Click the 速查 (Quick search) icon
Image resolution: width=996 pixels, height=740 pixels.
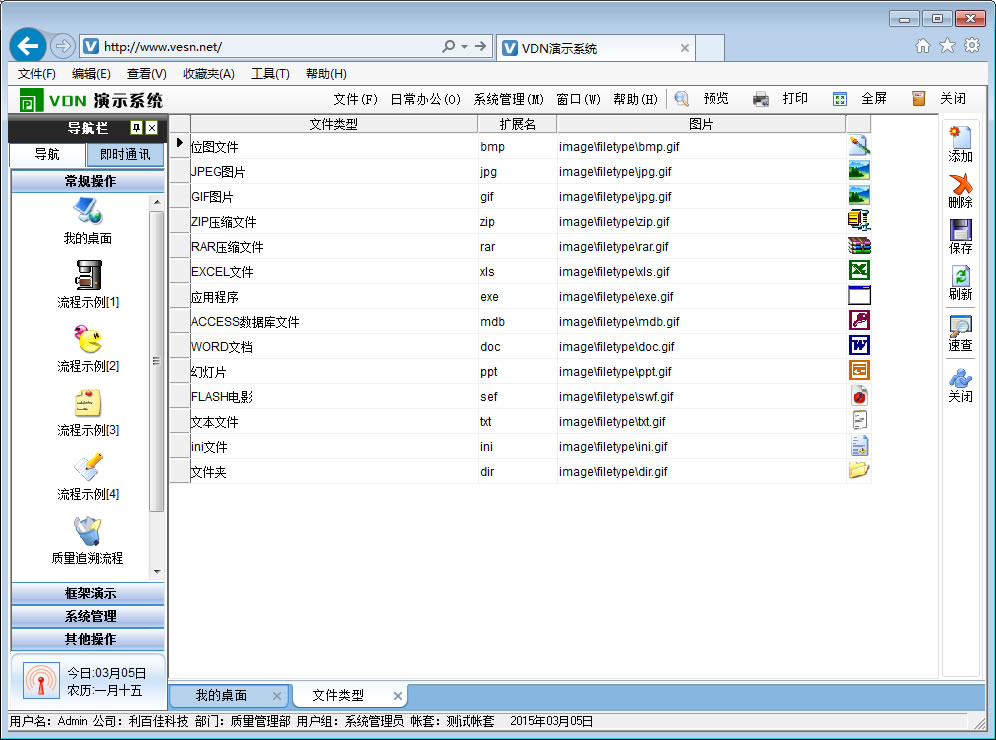click(960, 326)
